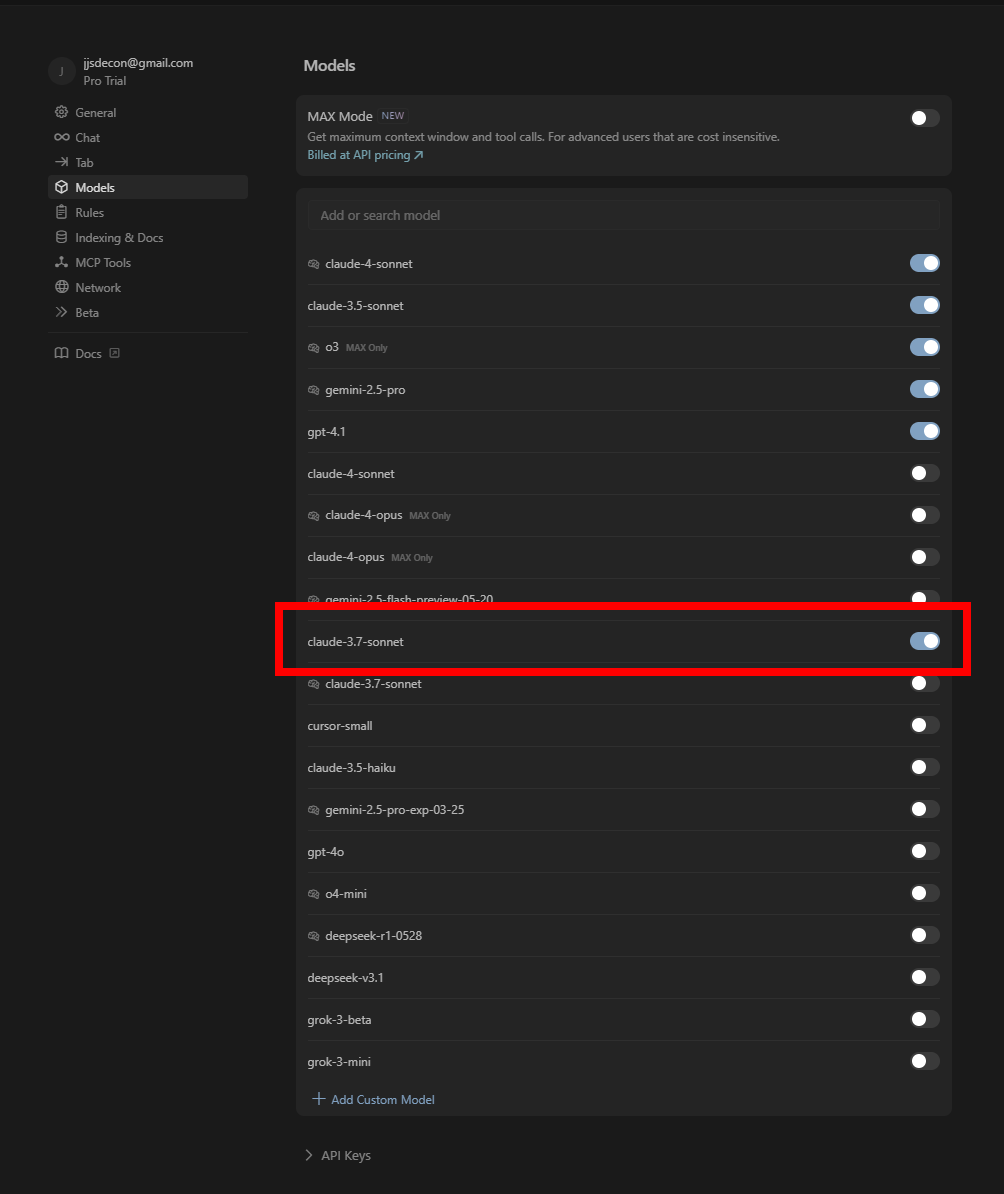
Task: Open the Beta settings section
Action: pyautogui.click(x=148, y=312)
